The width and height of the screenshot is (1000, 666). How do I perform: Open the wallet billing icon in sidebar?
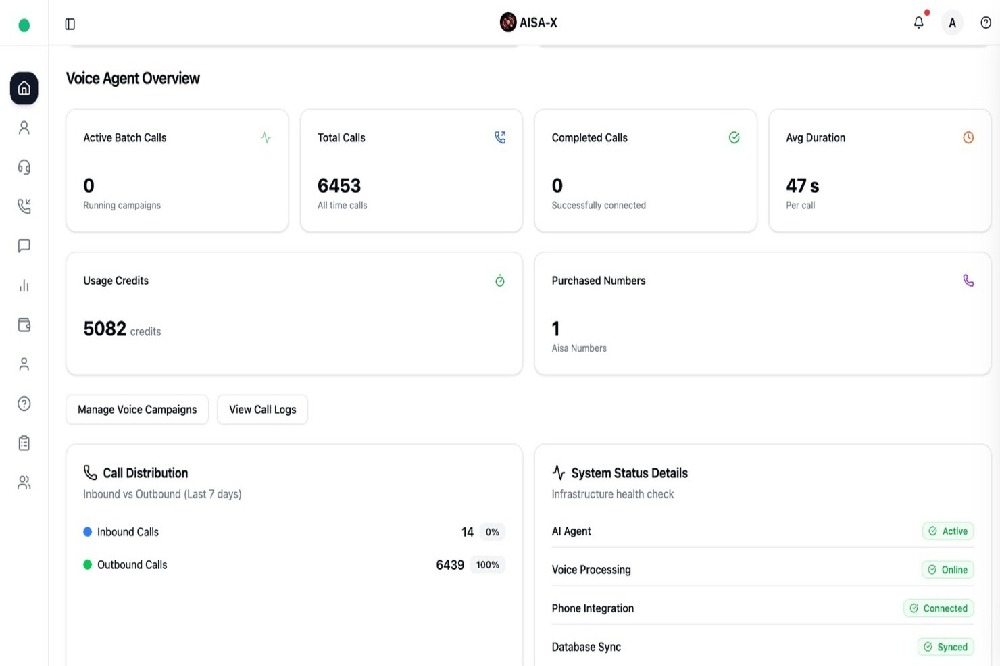pyautogui.click(x=23, y=324)
